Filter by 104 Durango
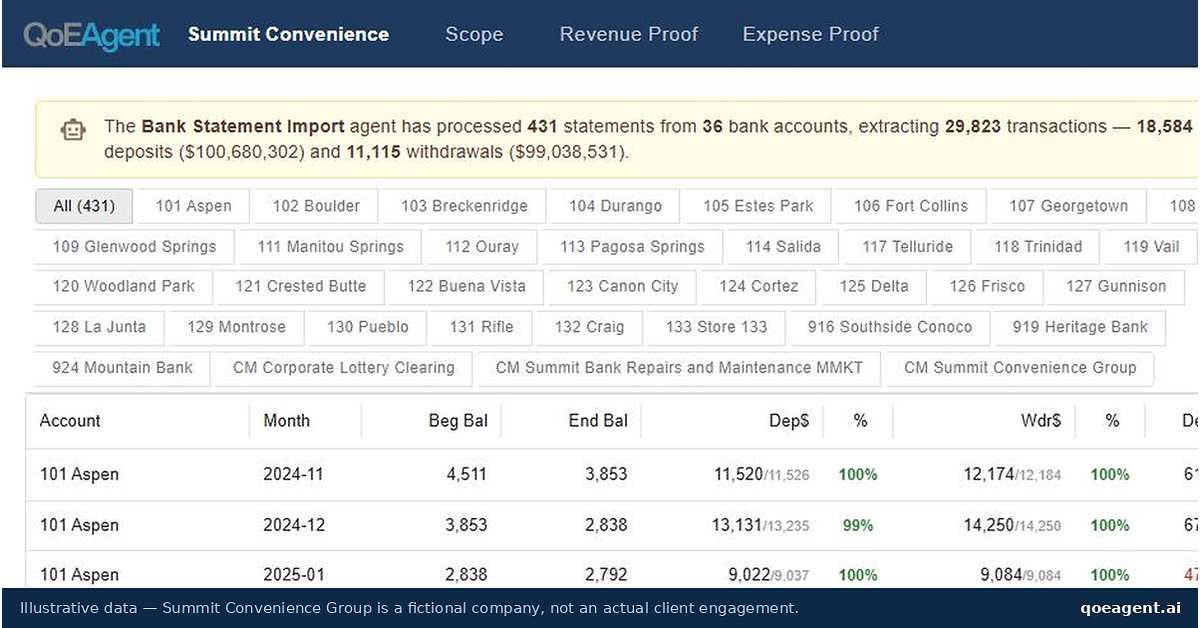 615,206
